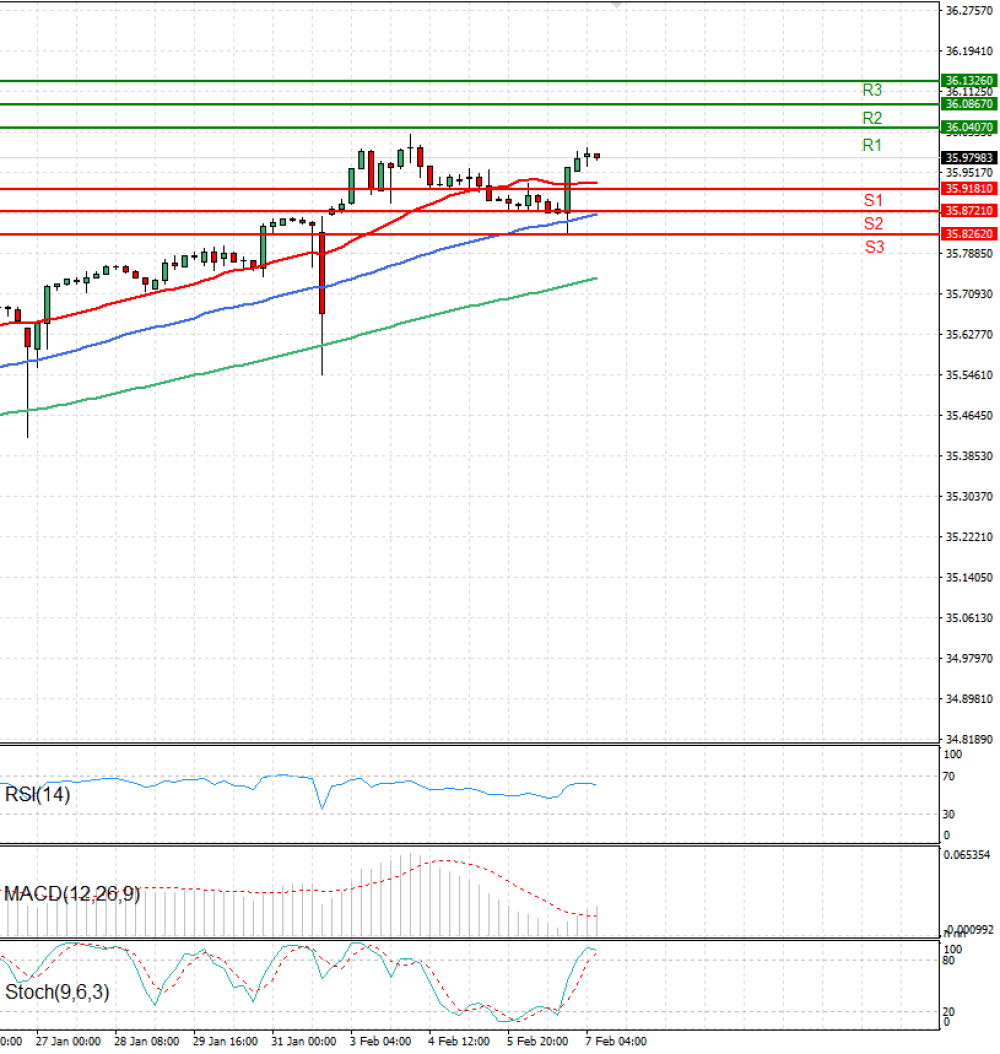Click the 35.54610 price axis value
The width and height of the screenshot is (1000, 1054).
click(969, 375)
